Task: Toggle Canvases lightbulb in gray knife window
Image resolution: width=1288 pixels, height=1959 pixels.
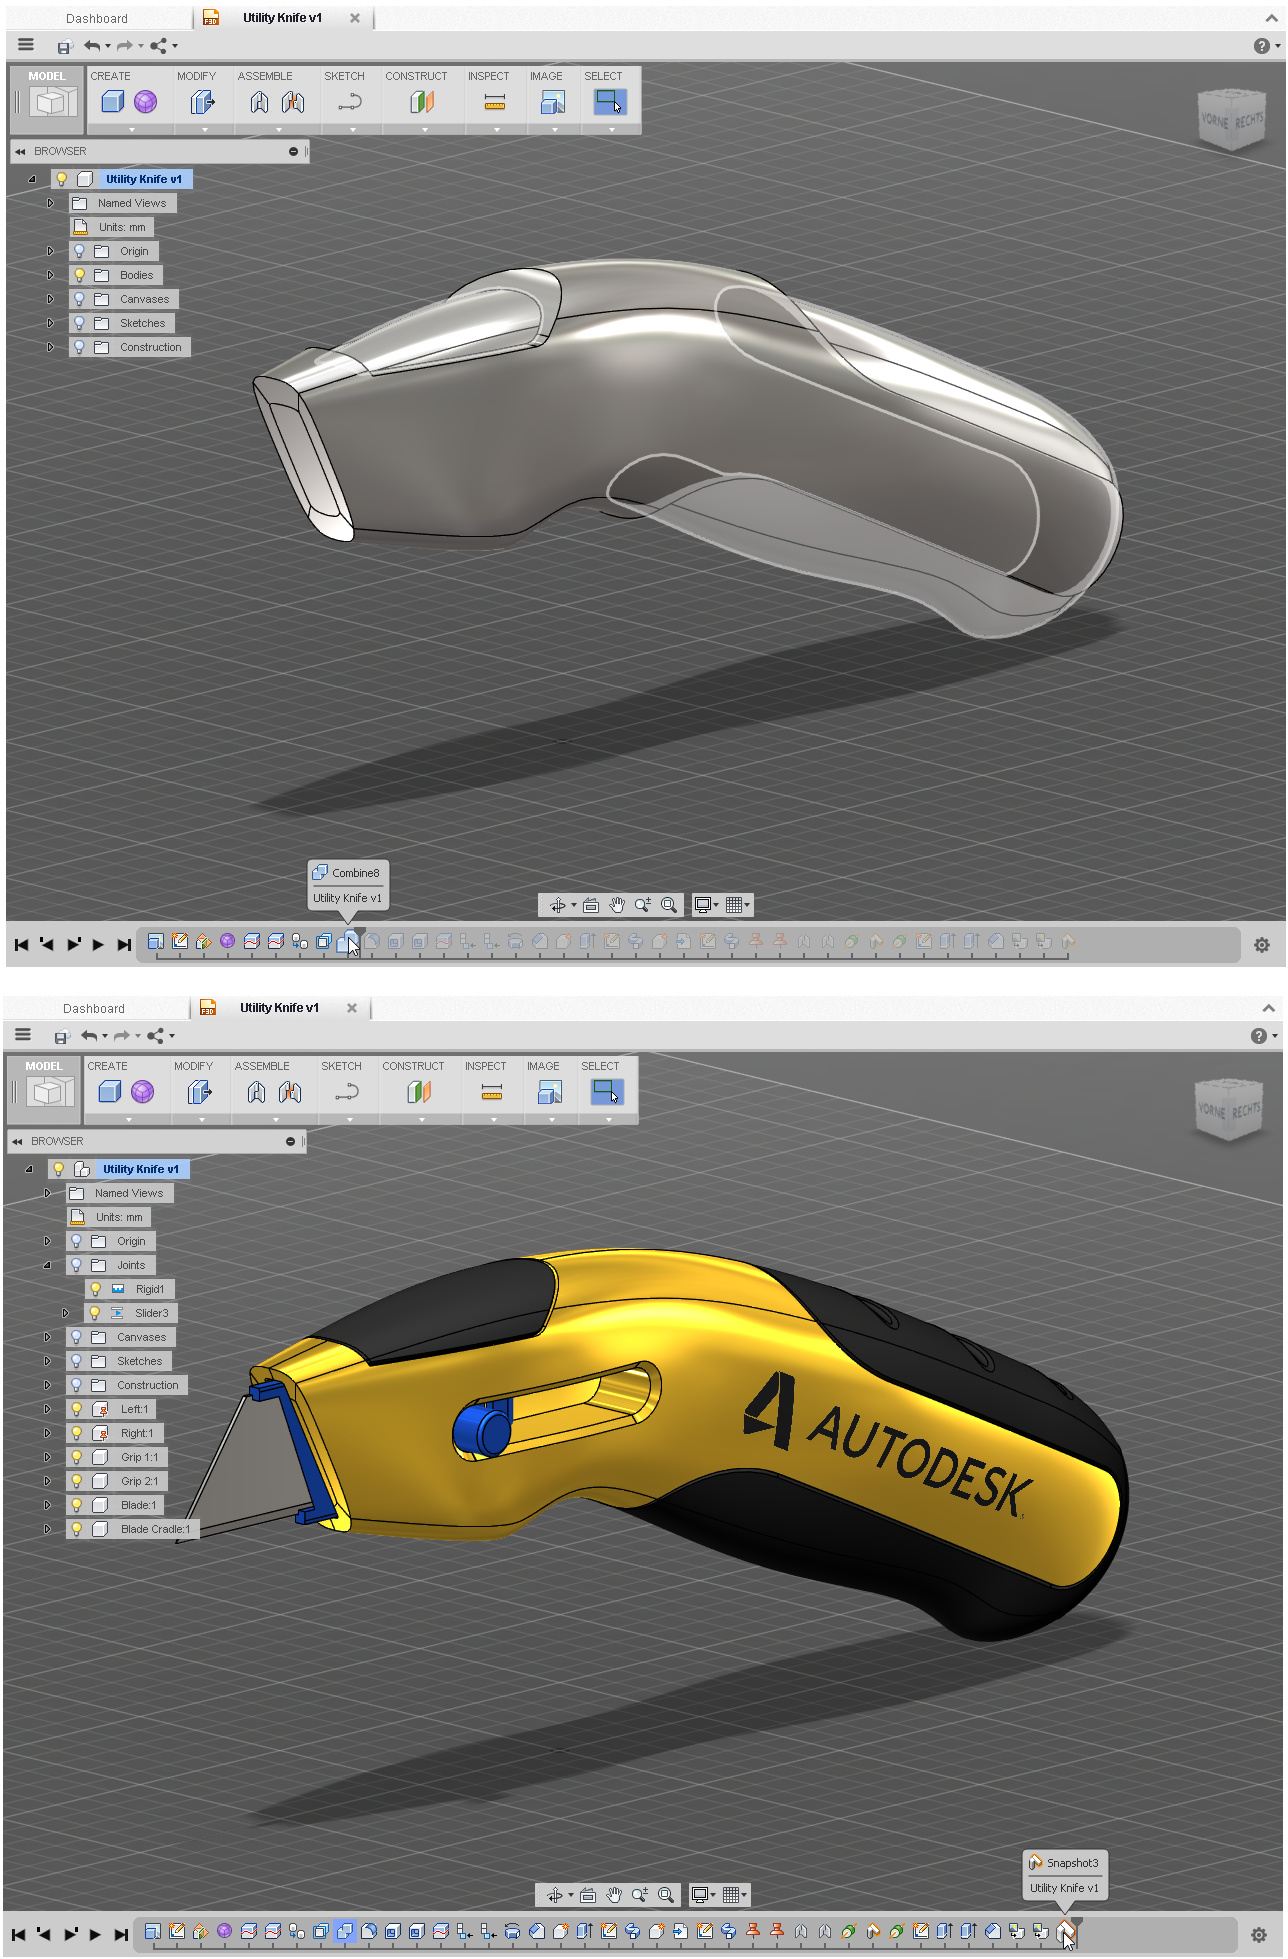Action: pos(80,299)
